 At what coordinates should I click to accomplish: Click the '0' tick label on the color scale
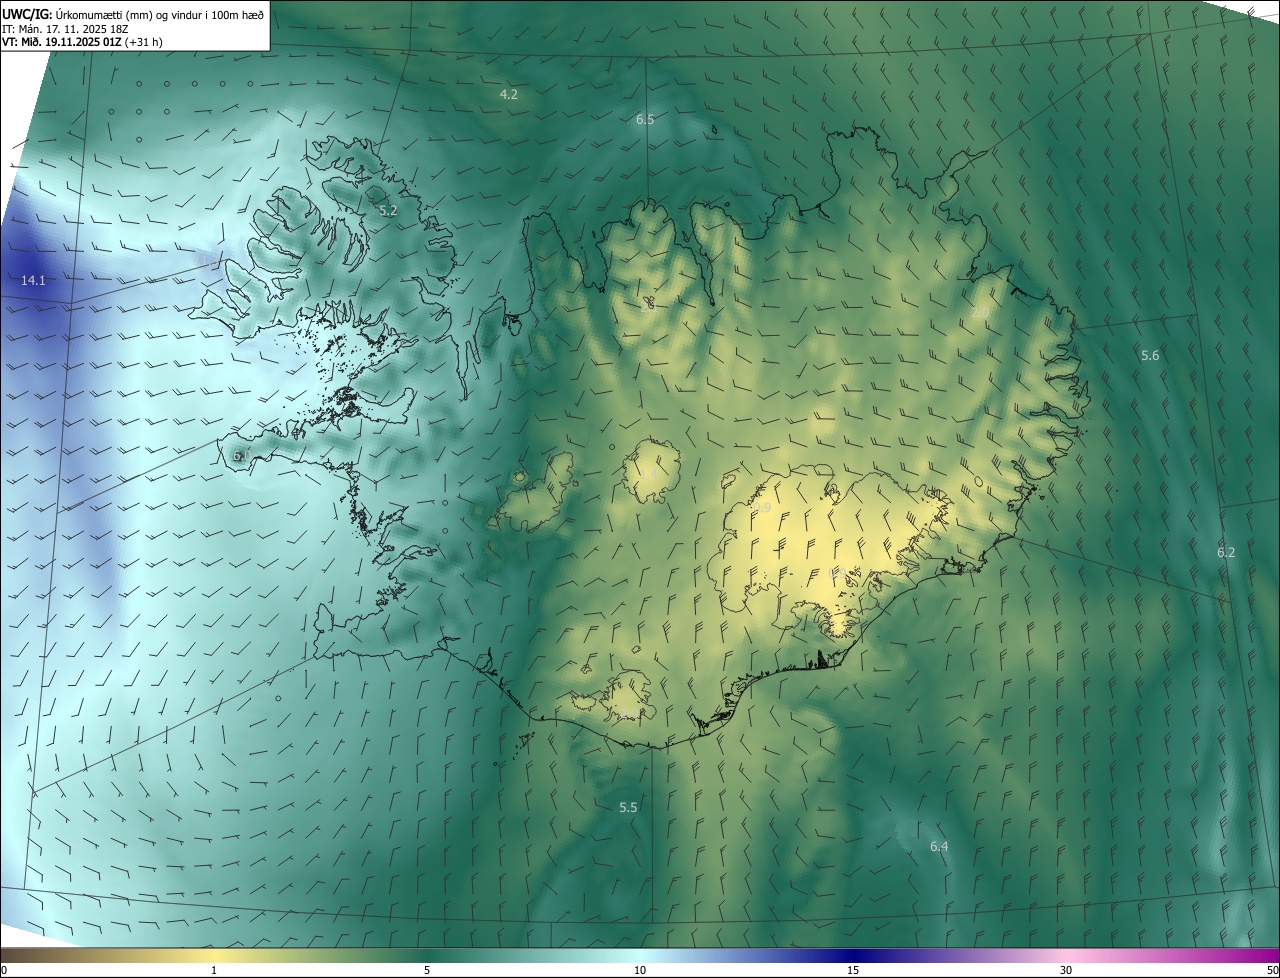(4, 970)
